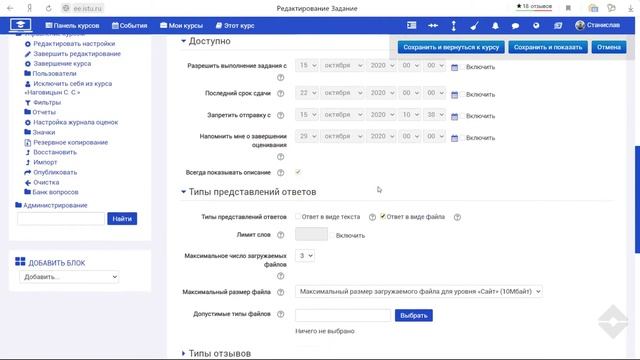Screen dimensions: 640x360
Task: Open the messages speech bubble icon
Action: click(515, 26)
